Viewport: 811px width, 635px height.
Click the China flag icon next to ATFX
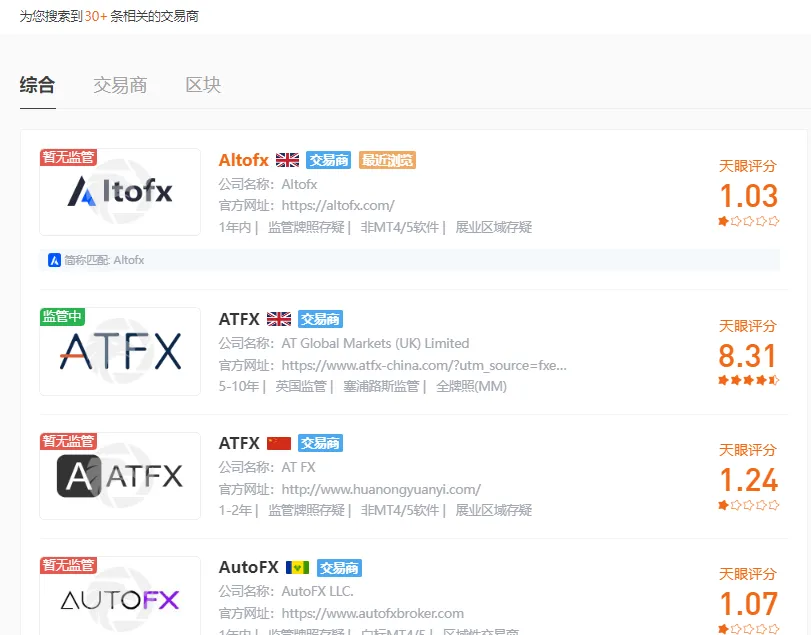pyautogui.click(x=279, y=443)
